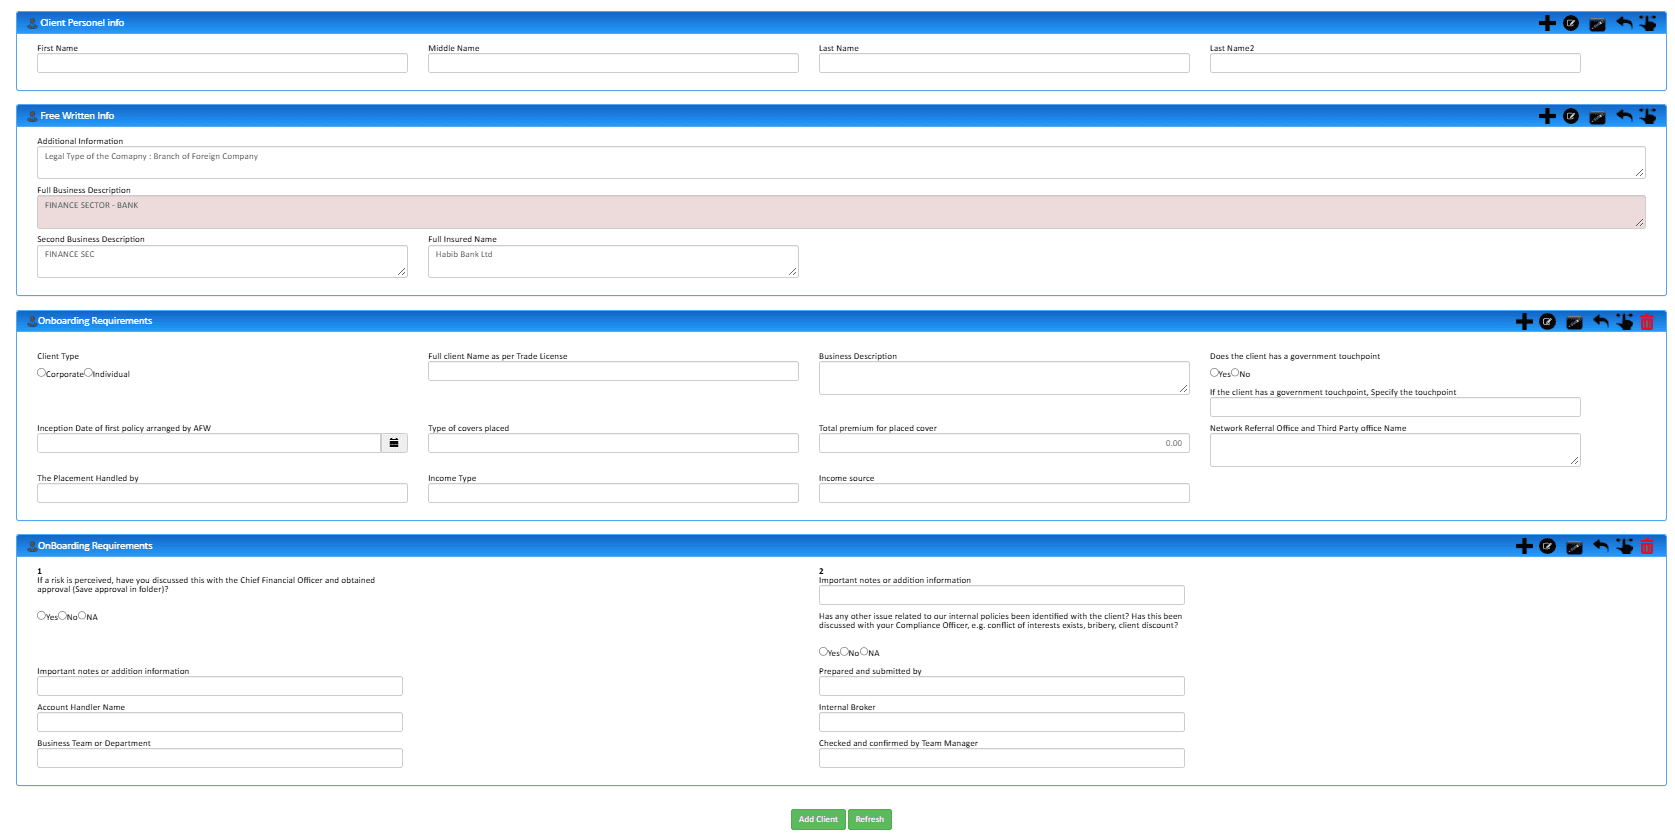Click the plus icon in Onboarding Requirements header
The width and height of the screenshot is (1675, 833).
coord(1524,321)
